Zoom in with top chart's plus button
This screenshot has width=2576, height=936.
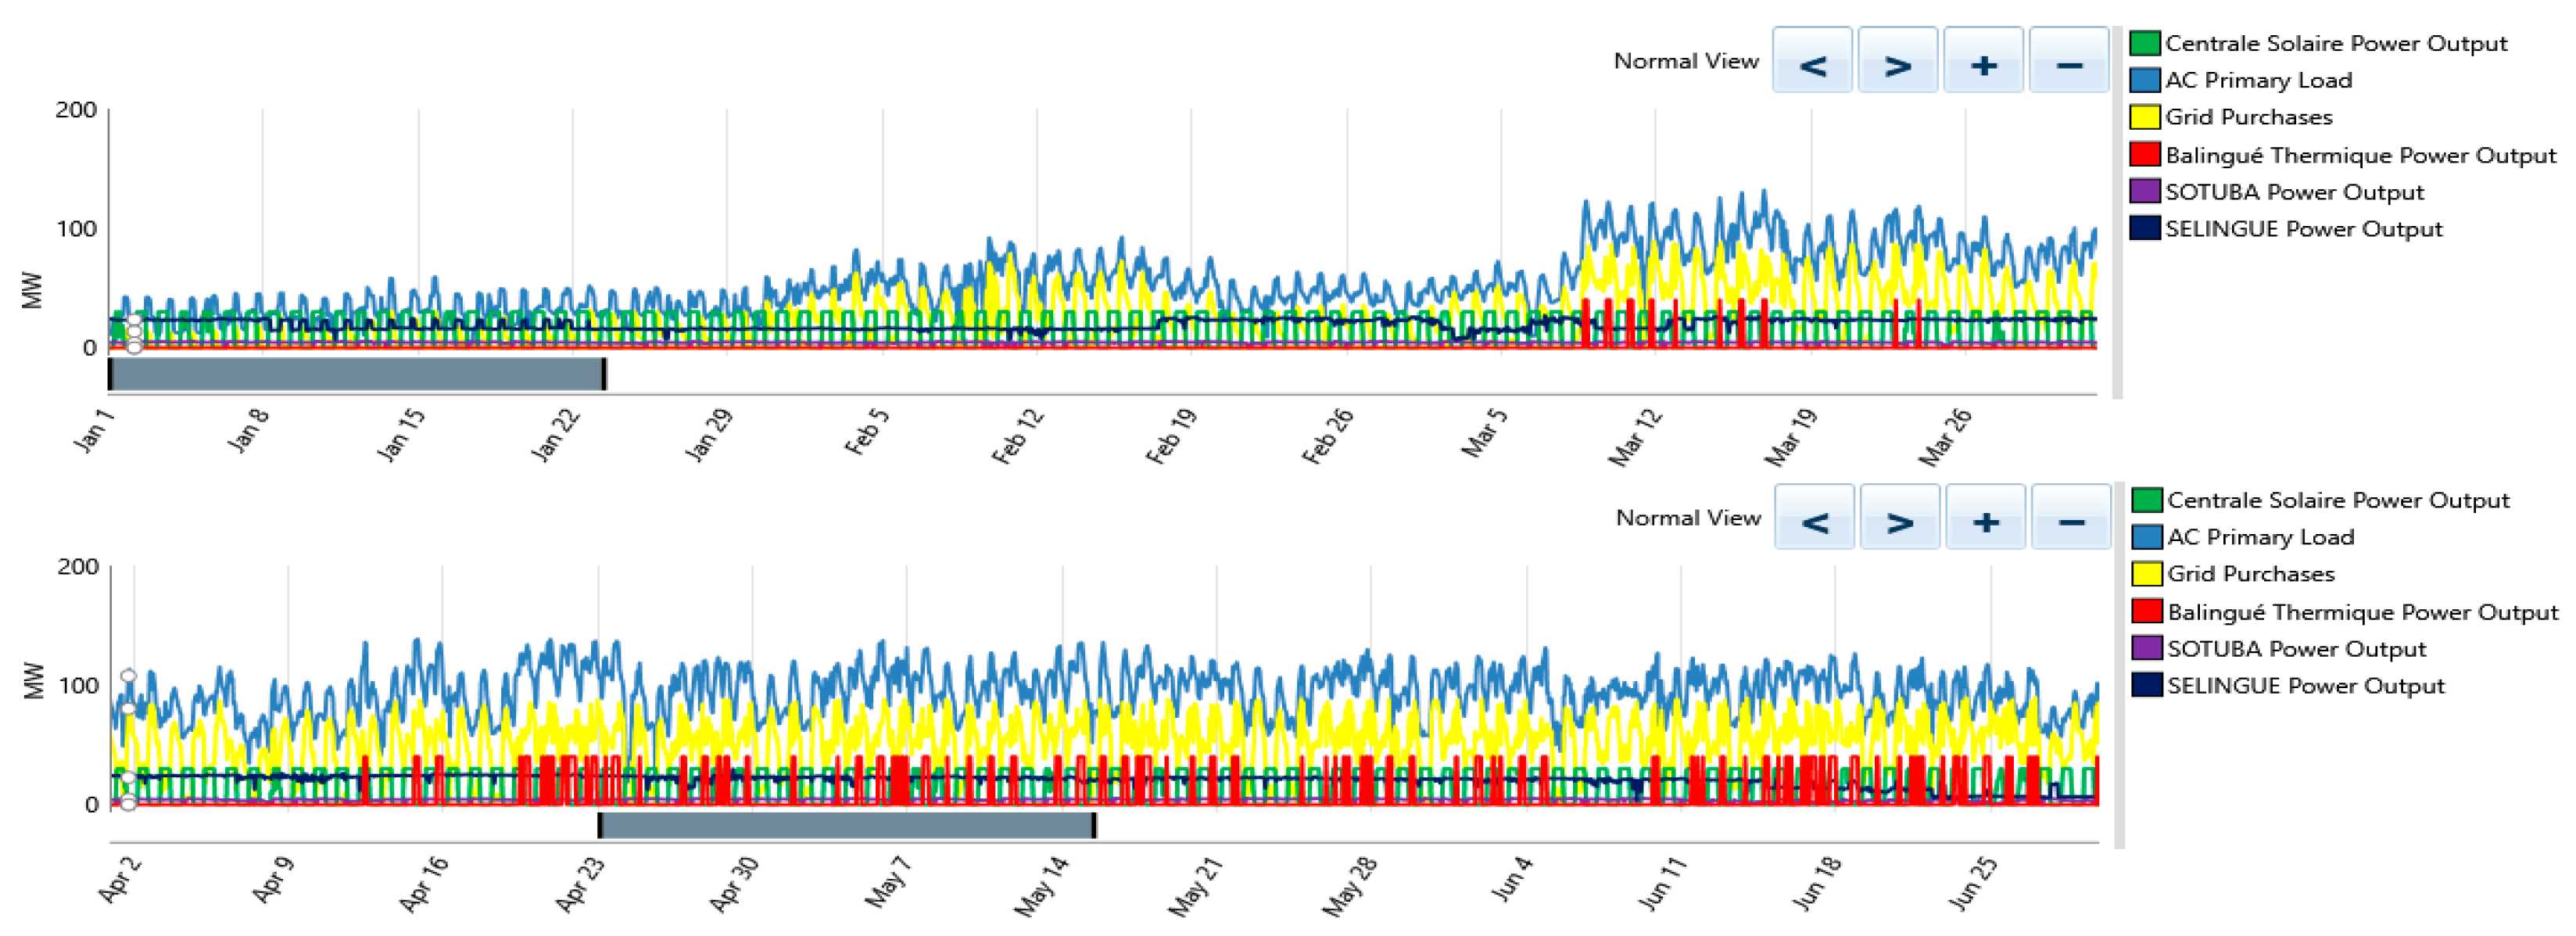tap(1983, 62)
